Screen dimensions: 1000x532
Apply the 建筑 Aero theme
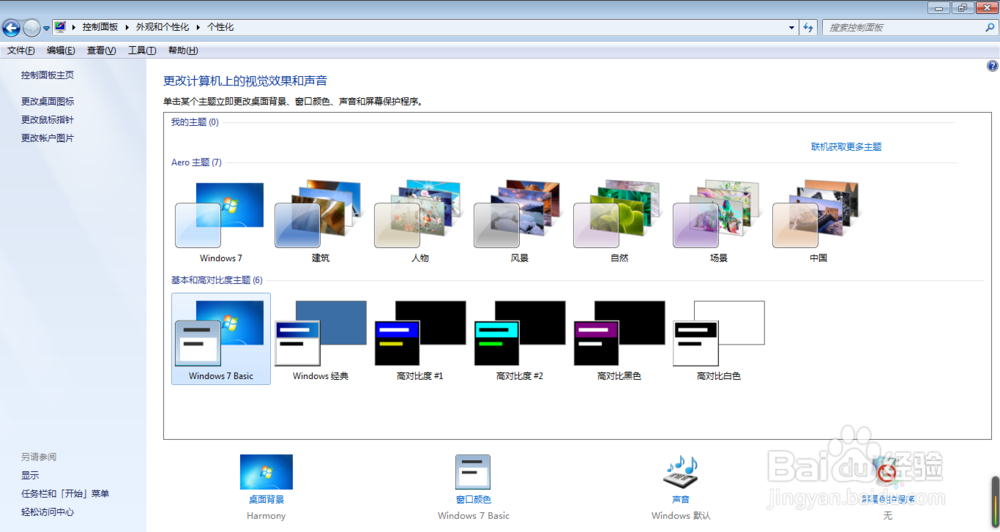(320, 221)
